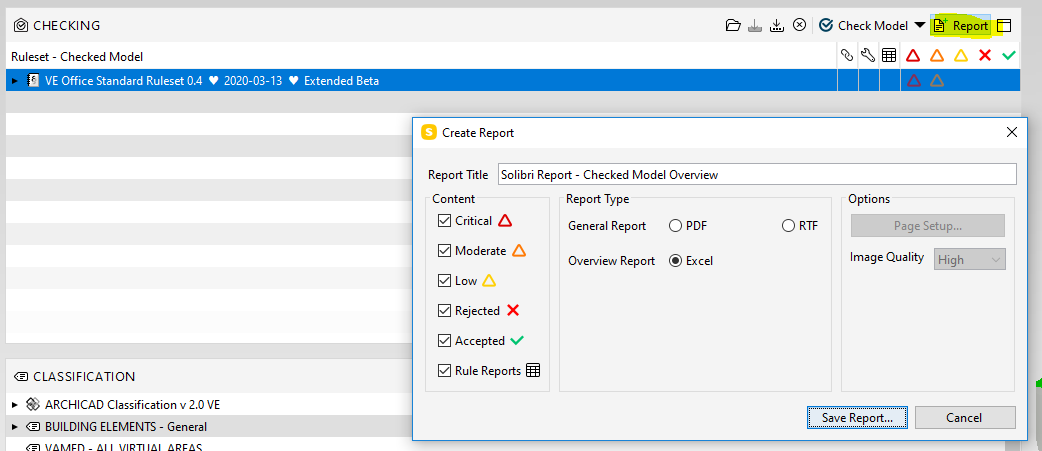Click the wrench column header icon
1042x451 pixels.
coord(868,56)
